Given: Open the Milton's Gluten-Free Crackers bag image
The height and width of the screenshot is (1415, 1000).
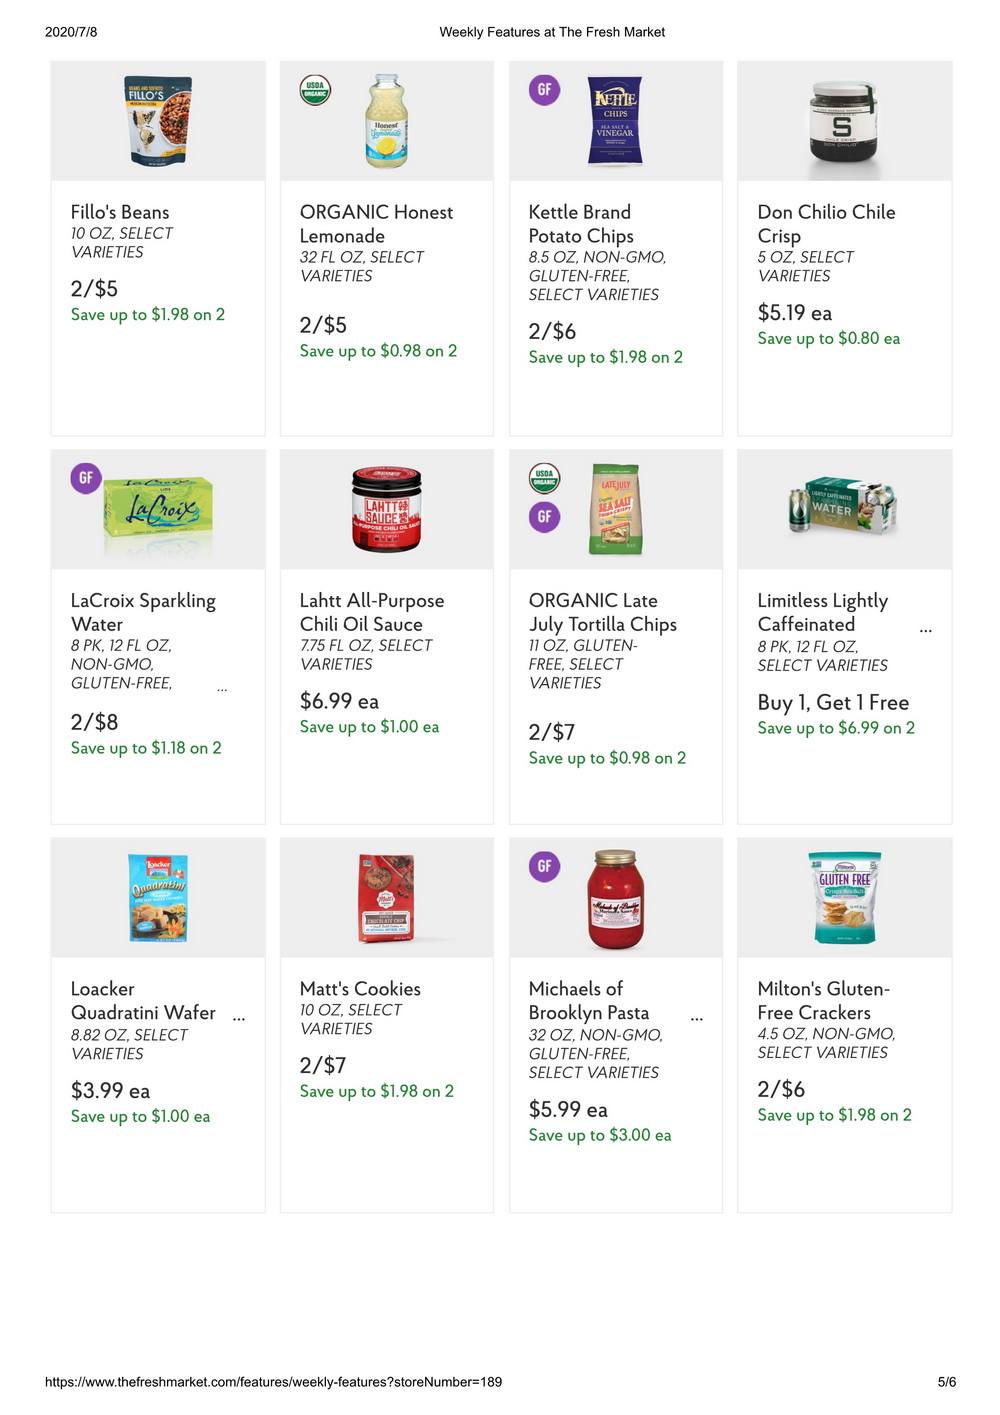Looking at the screenshot, I should [845, 898].
